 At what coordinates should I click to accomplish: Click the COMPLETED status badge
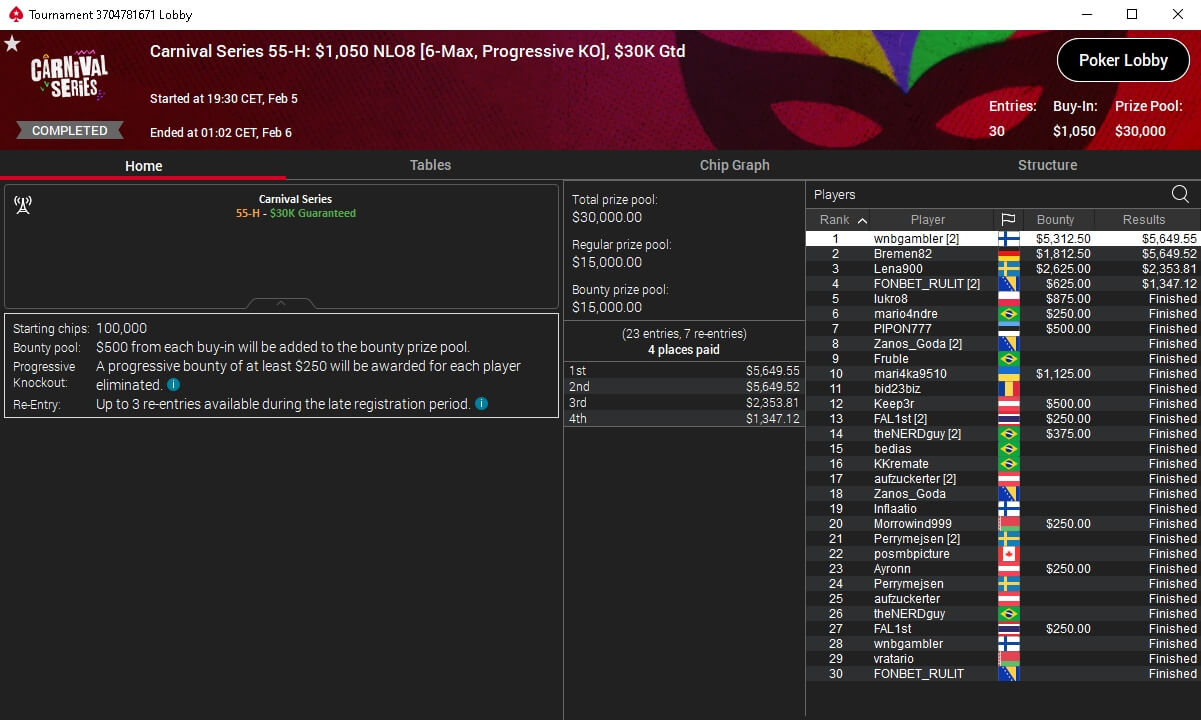[69, 131]
